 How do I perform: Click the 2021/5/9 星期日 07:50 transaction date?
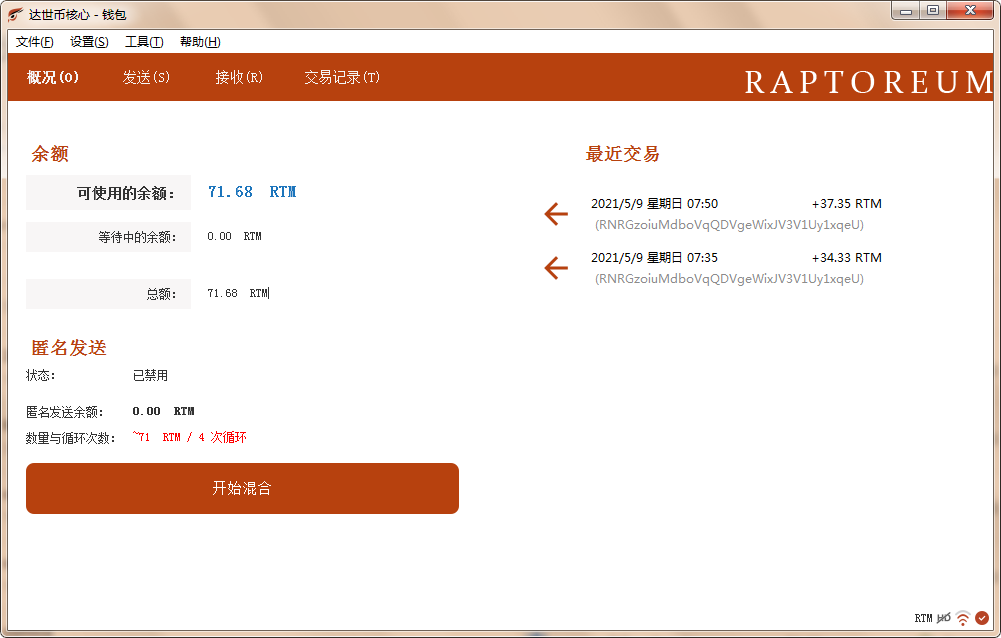(x=654, y=204)
